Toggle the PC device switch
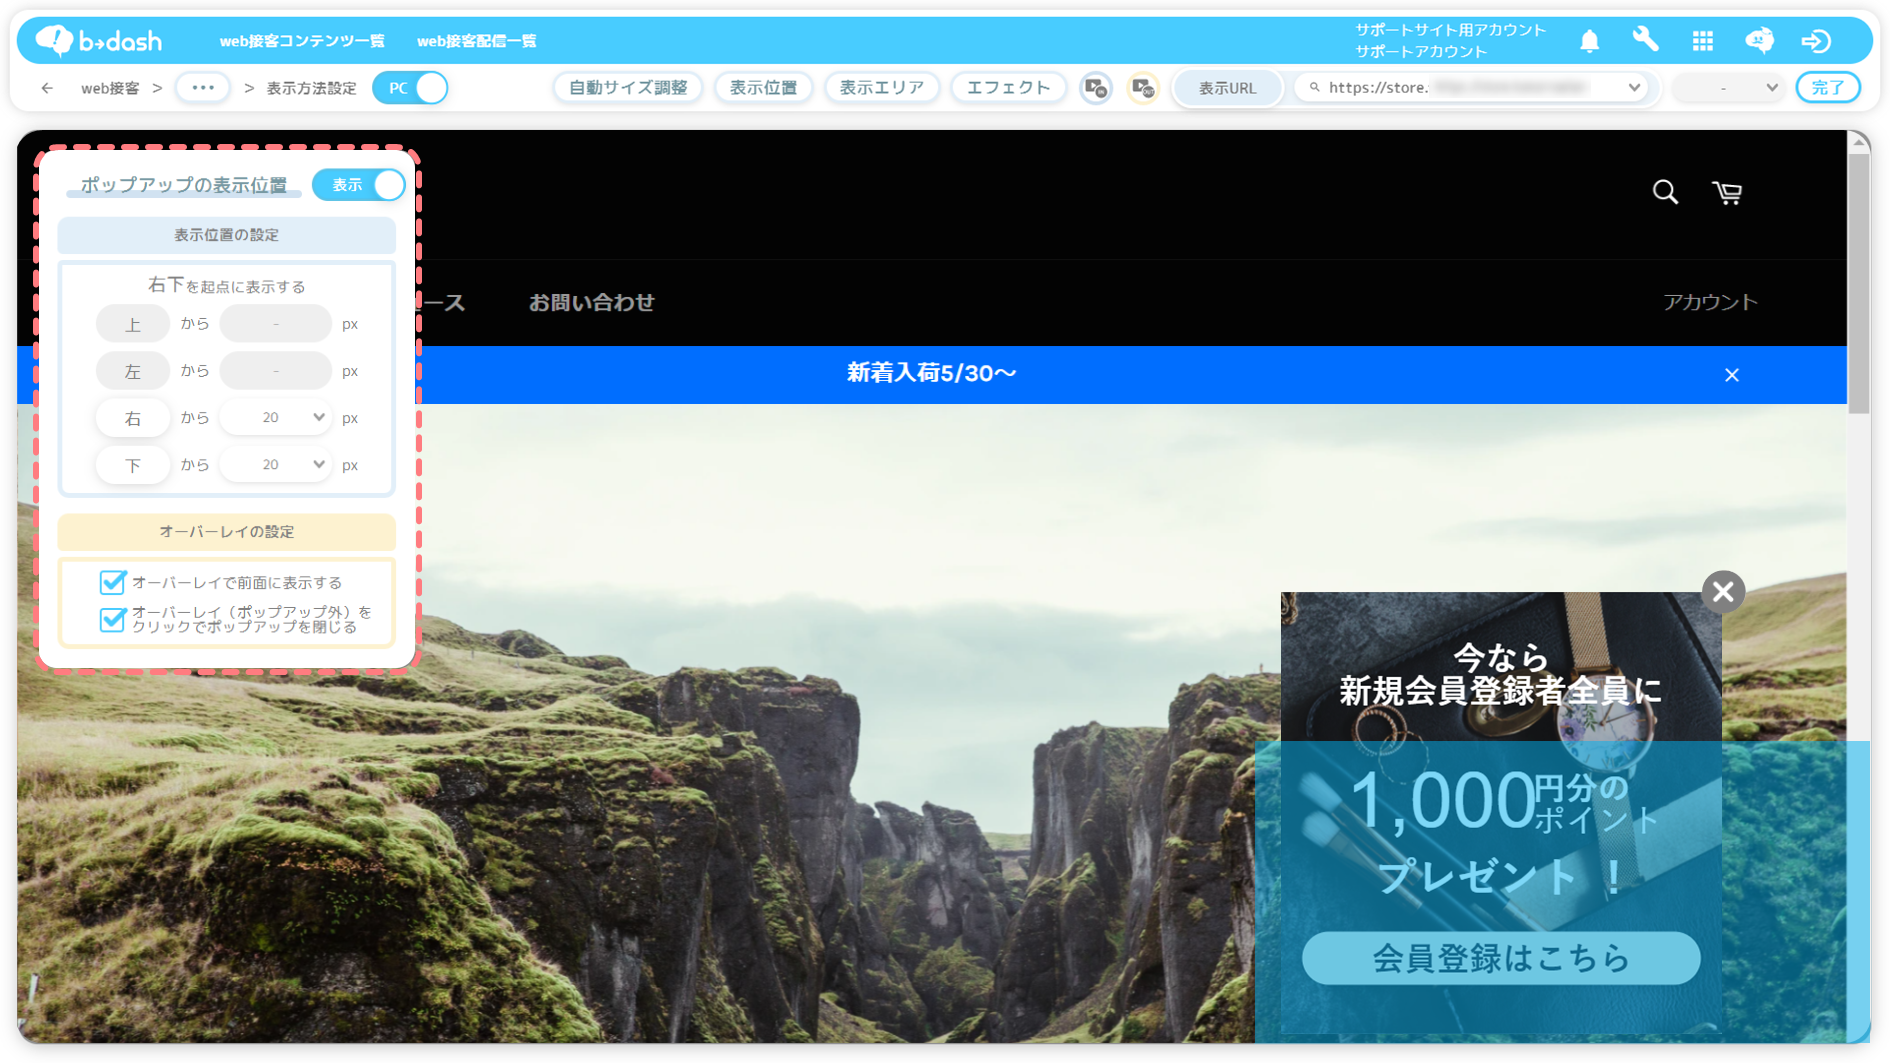1890x1063 pixels. click(x=410, y=88)
